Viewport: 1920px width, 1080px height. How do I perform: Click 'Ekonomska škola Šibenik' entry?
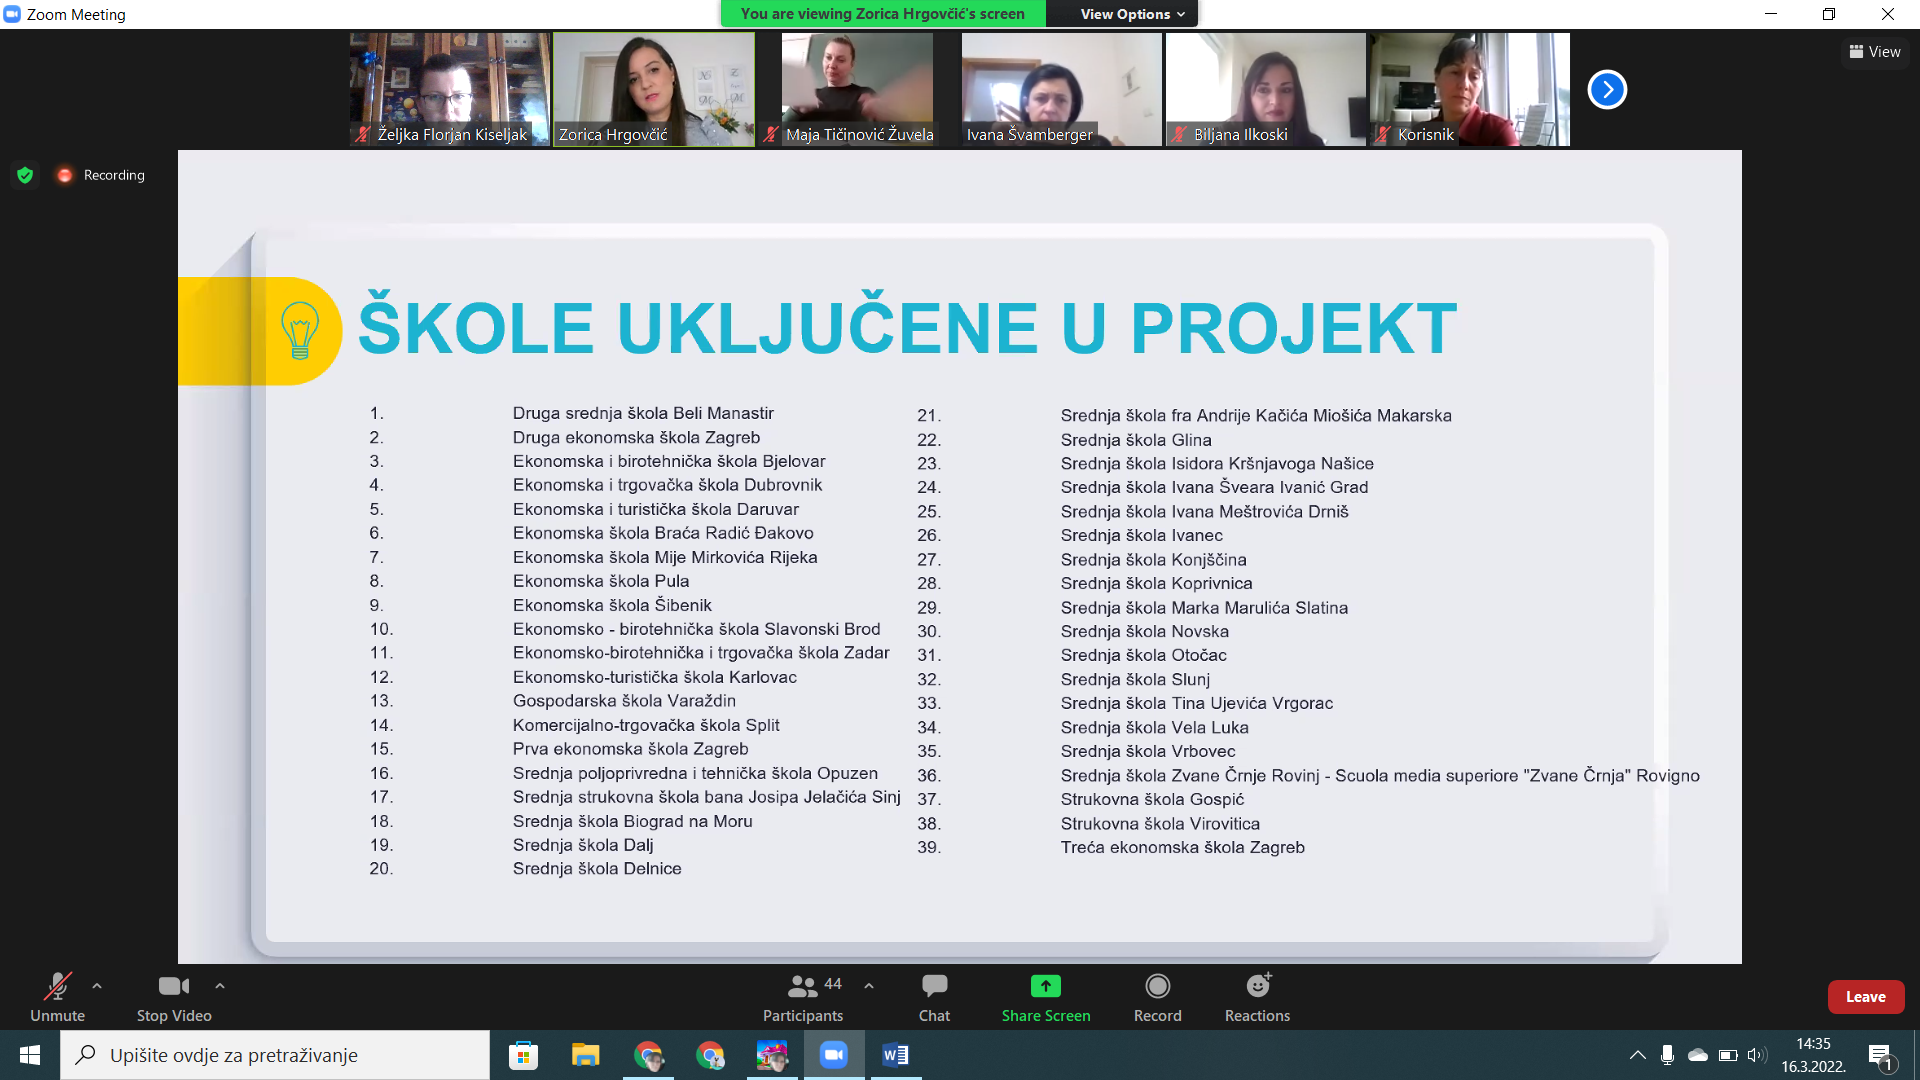tap(612, 605)
